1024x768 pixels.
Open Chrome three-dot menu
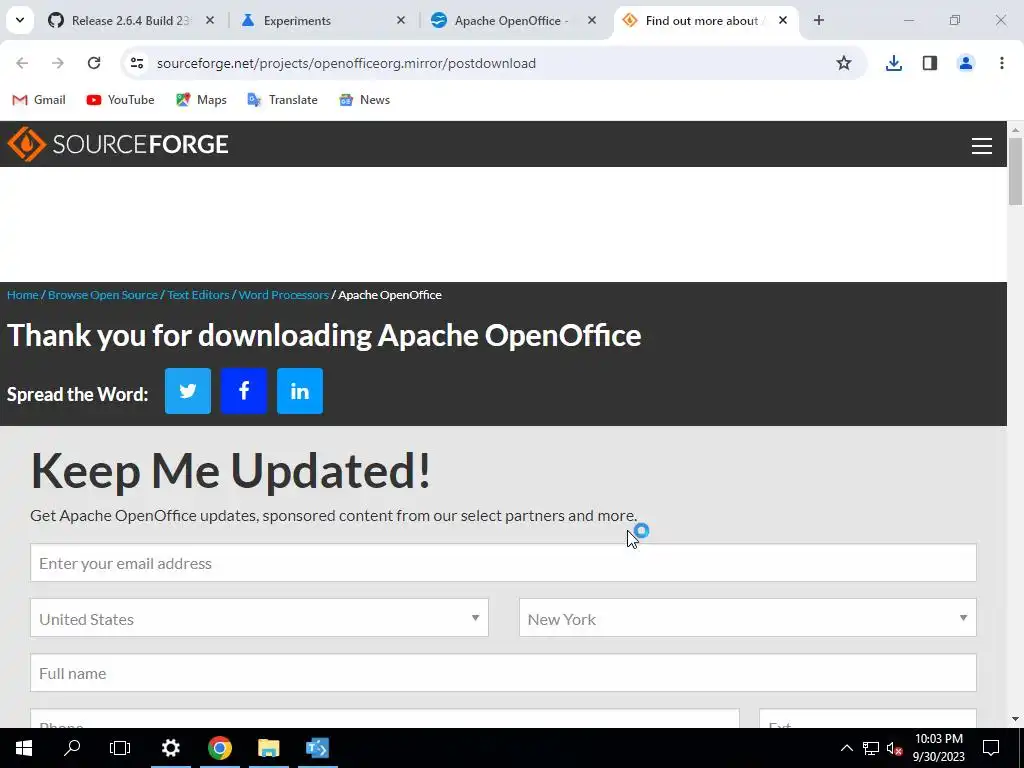pos(1002,63)
